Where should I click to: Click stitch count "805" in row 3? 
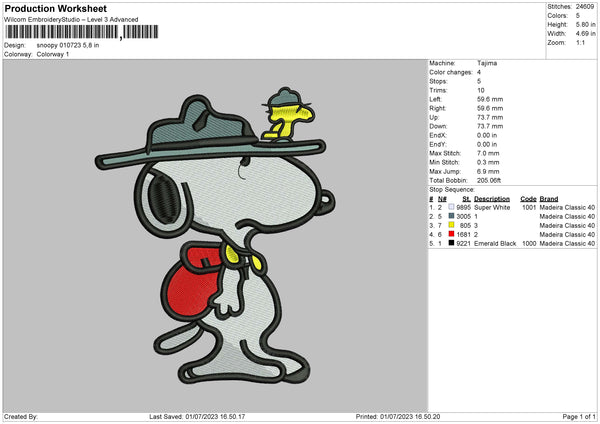[465, 225]
